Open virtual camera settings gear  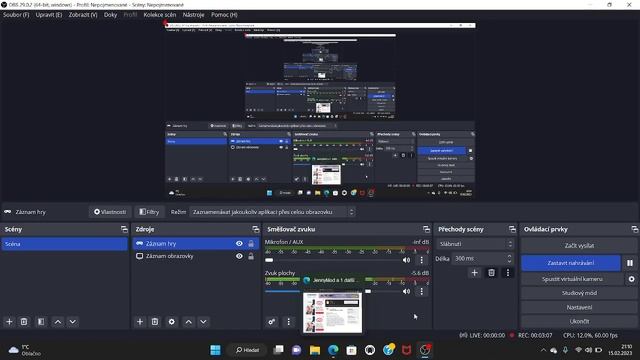[631, 279]
